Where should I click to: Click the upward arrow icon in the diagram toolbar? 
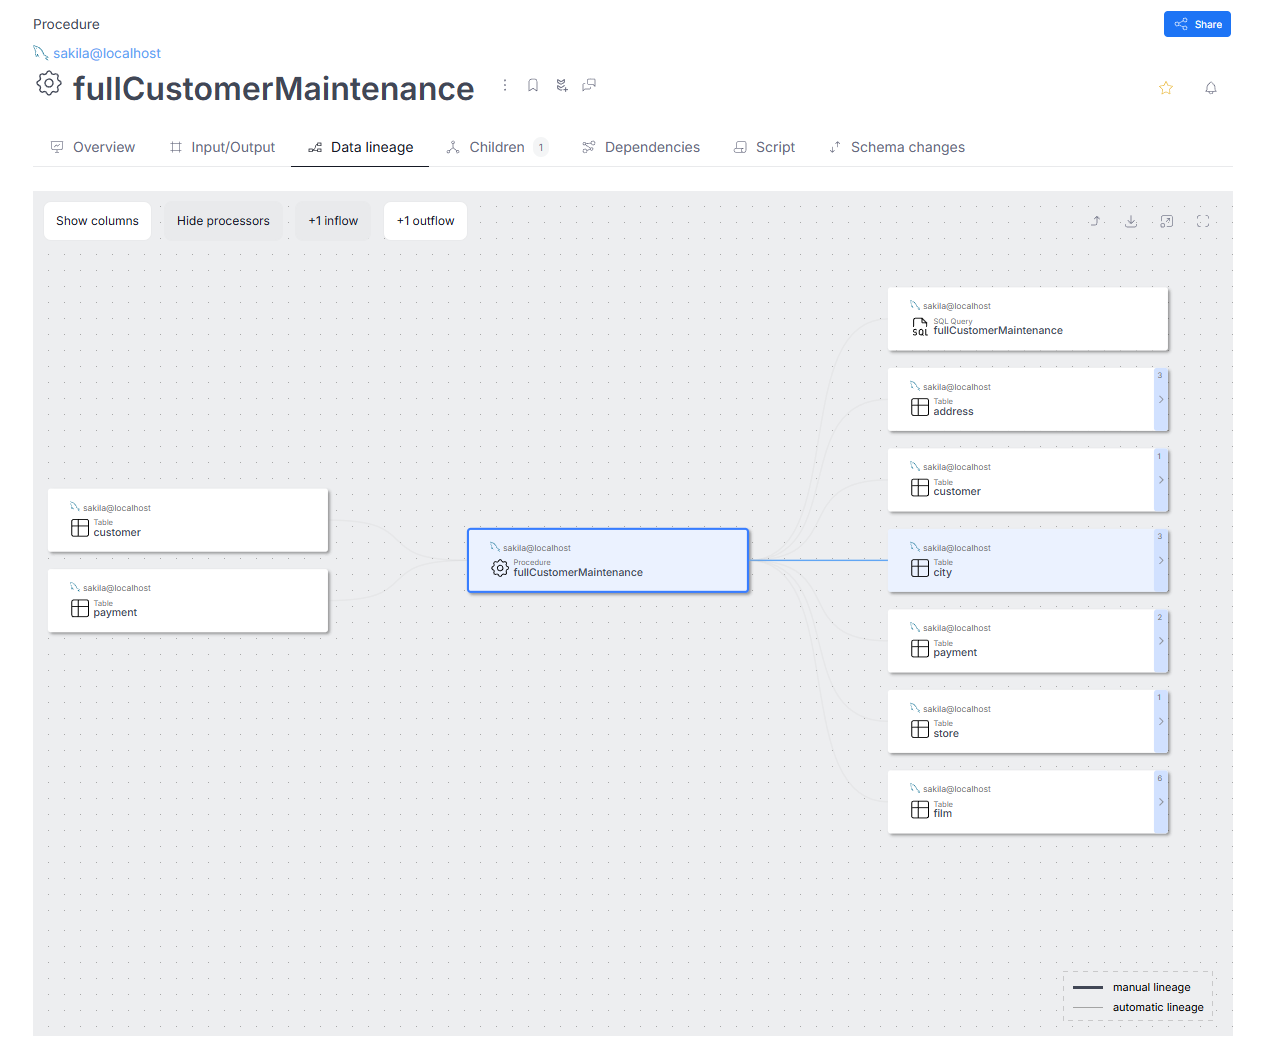coord(1095,221)
